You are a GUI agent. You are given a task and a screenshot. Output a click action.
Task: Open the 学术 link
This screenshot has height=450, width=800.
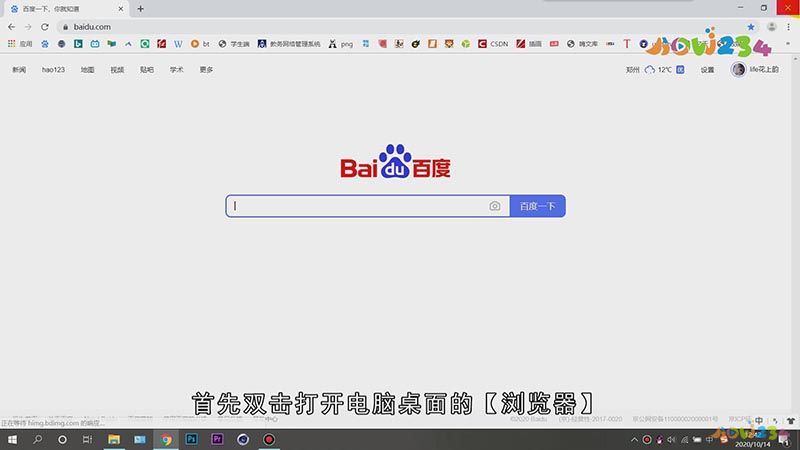pos(177,70)
